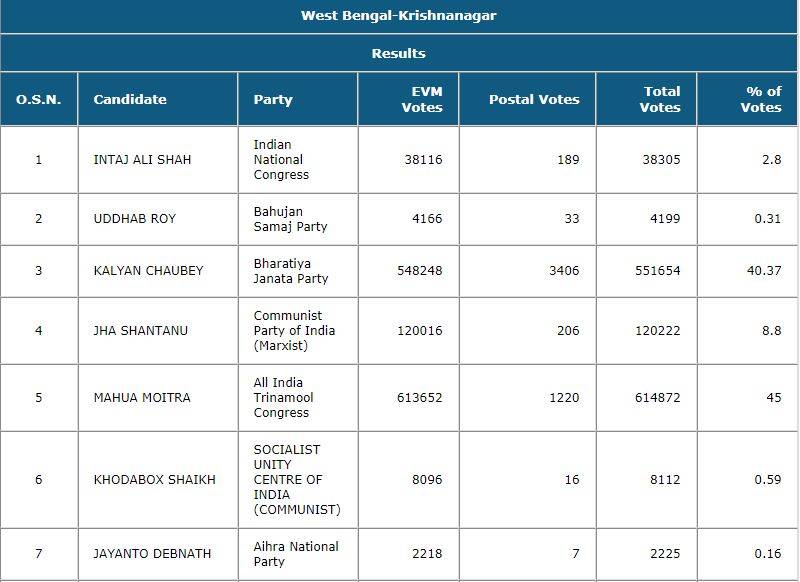The height and width of the screenshot is (582, 800).
Task: Select JAYANTO DEBNATH in the table
Action: pyautogui.click(x=151, y=554)
